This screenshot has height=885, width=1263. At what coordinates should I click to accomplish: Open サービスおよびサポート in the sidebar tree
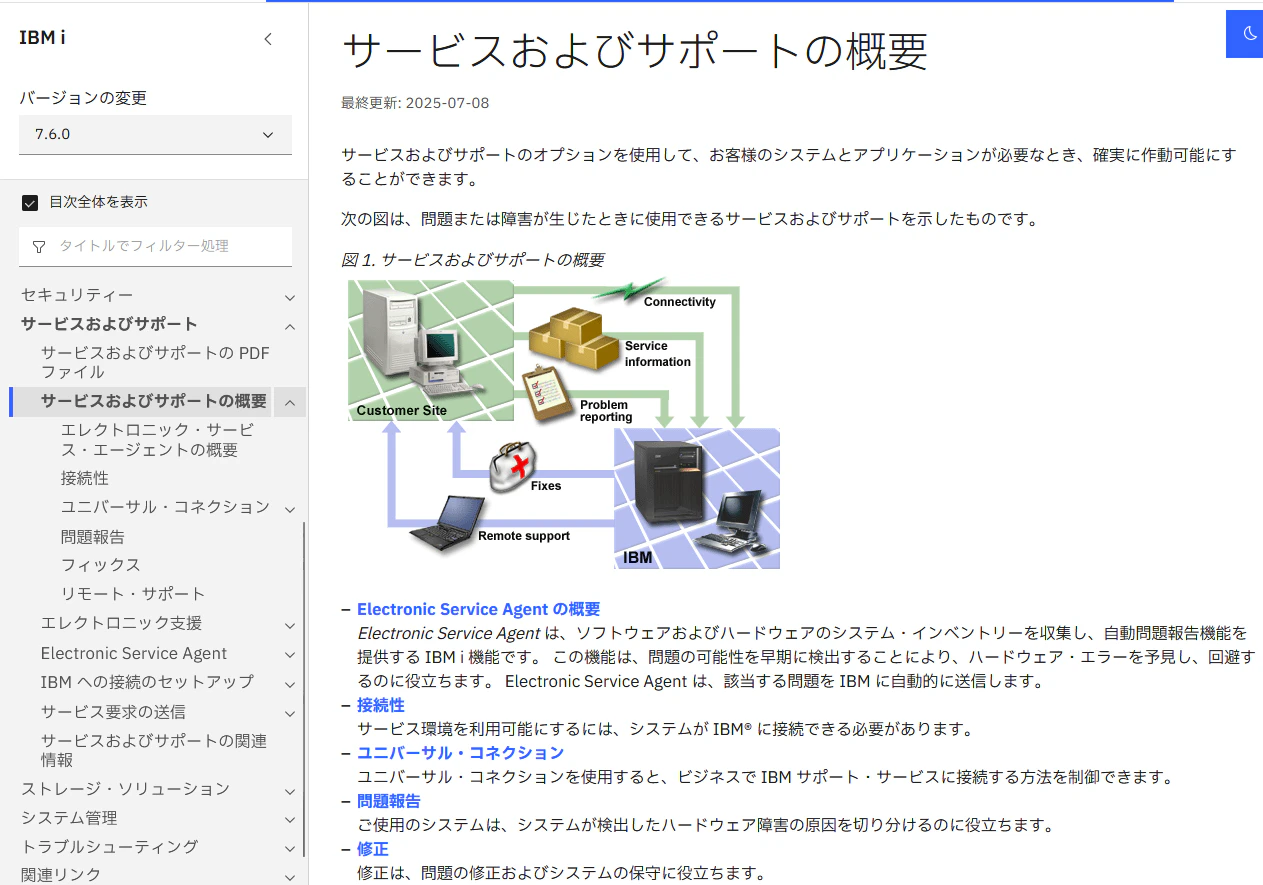(x=109, y=324)
